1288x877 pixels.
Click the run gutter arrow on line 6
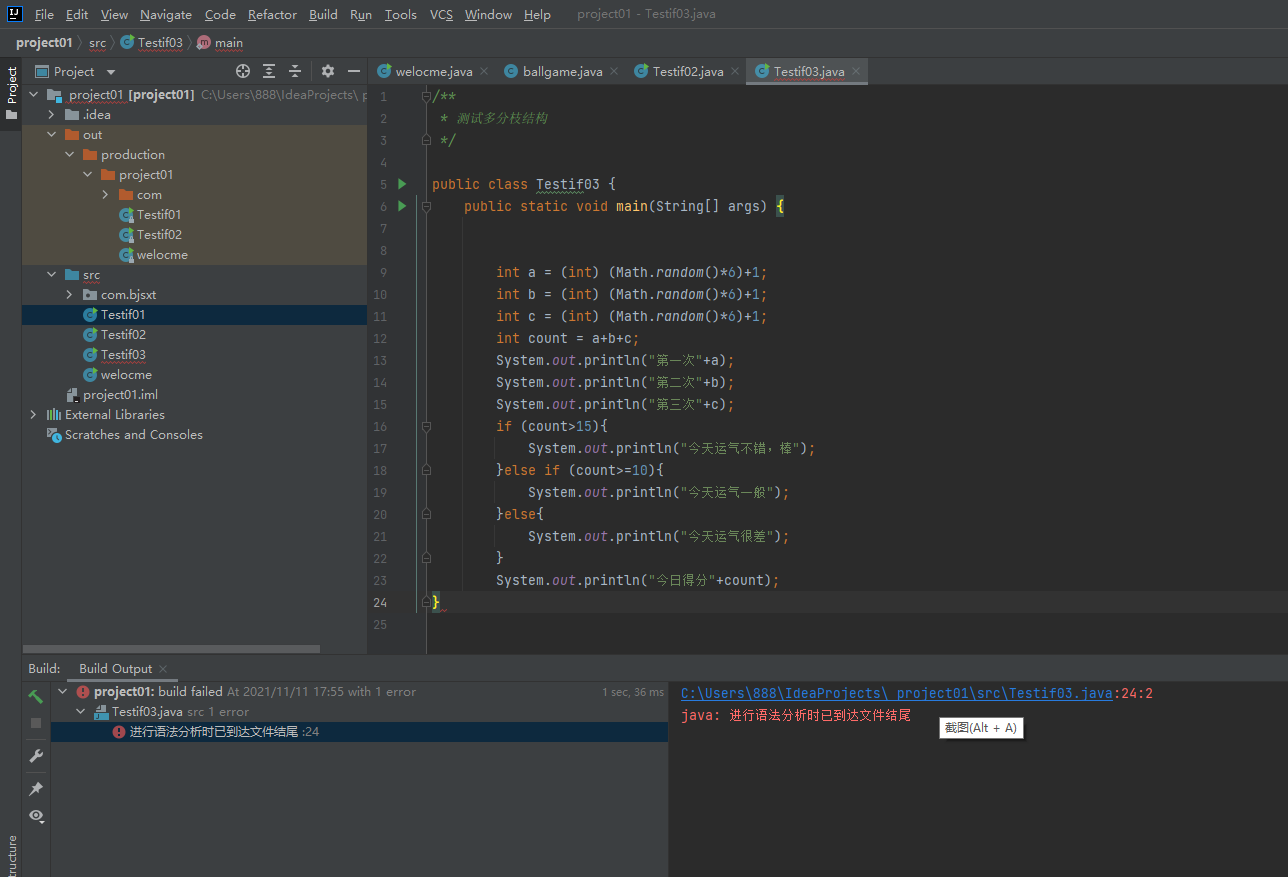tap(402, 206)
